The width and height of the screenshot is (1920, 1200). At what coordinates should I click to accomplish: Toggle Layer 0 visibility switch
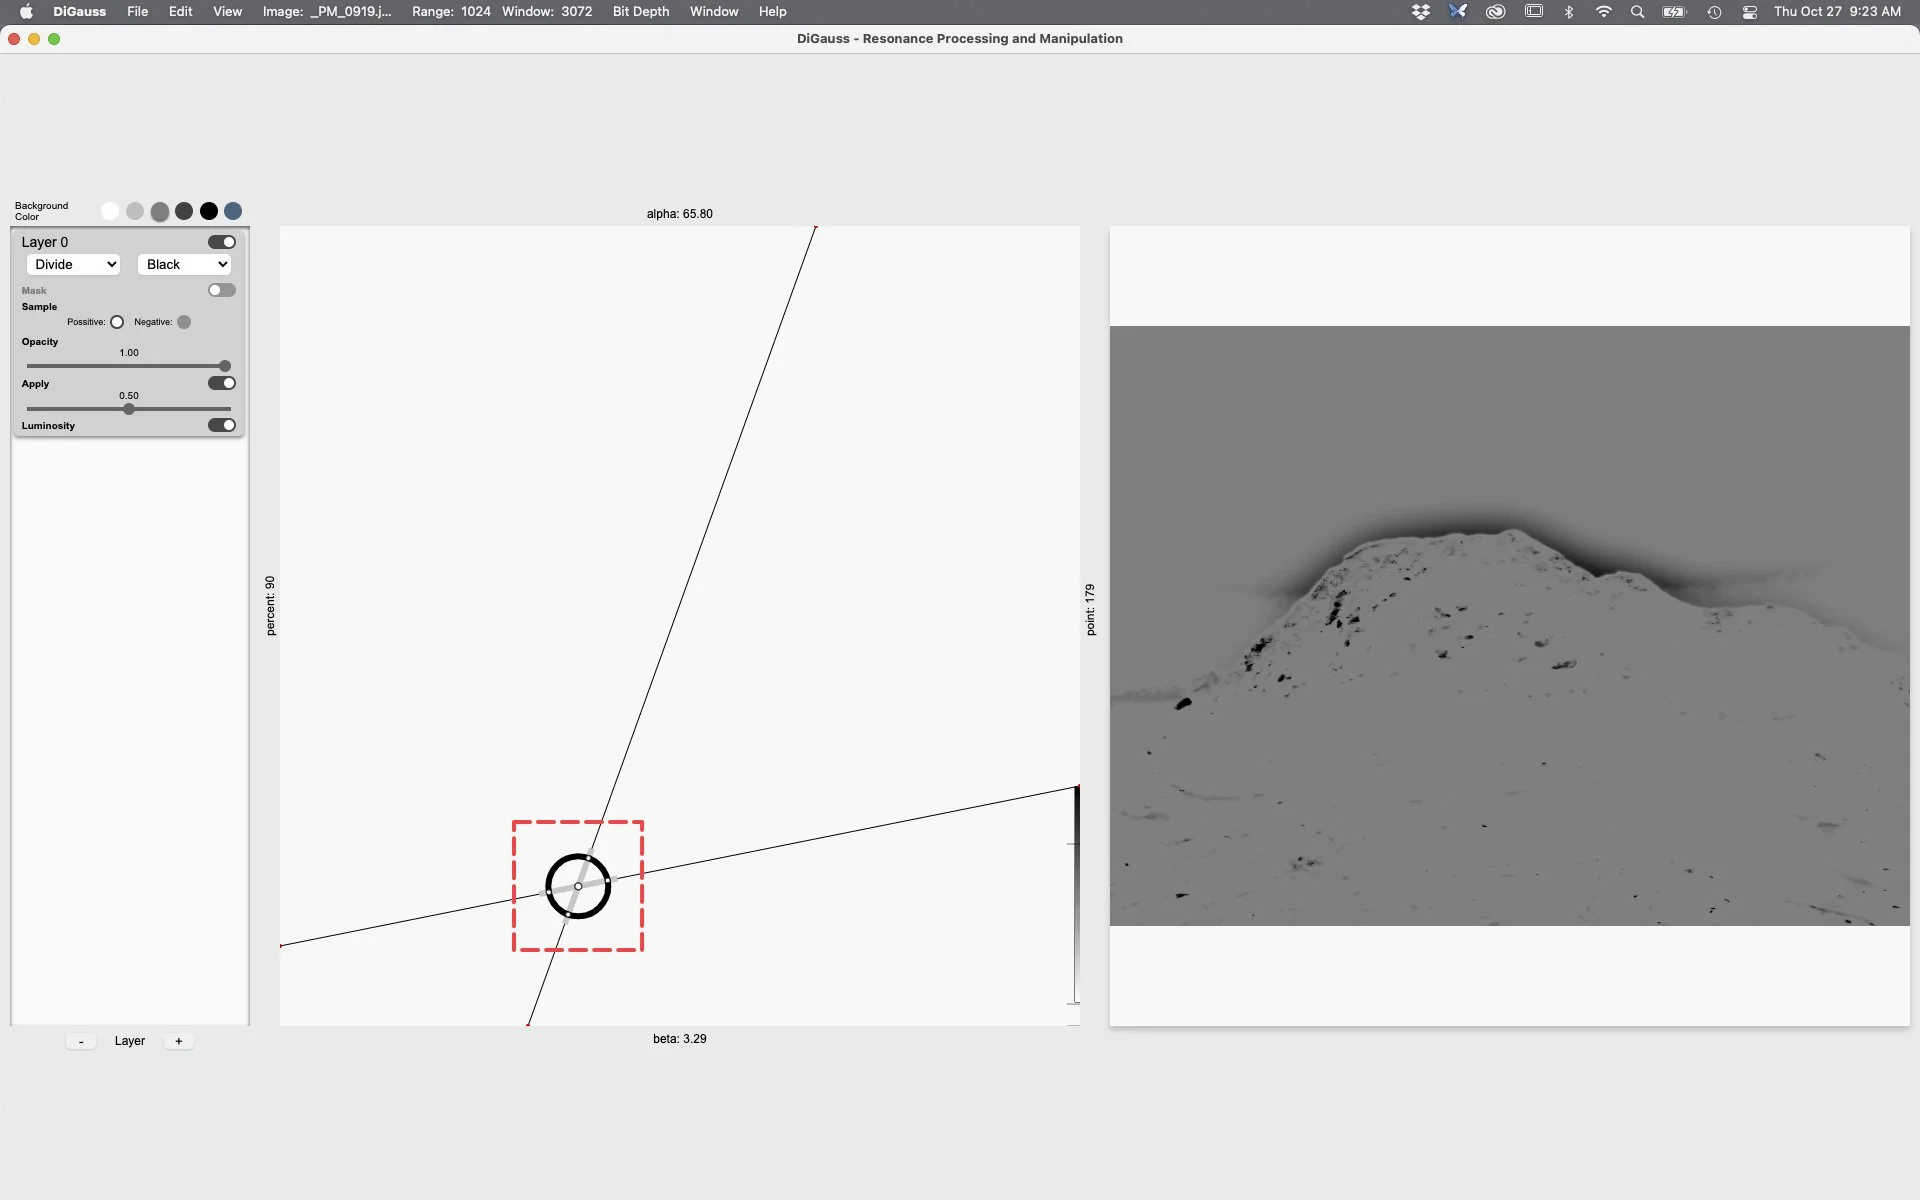[x=221, y=242]
